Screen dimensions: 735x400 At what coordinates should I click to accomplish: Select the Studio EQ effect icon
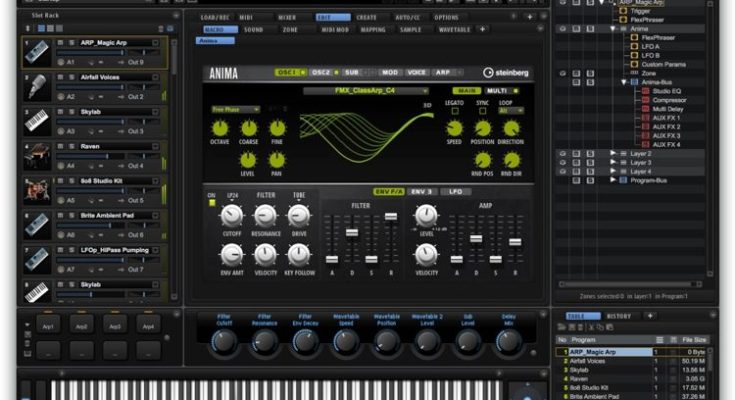coord(647,91)
